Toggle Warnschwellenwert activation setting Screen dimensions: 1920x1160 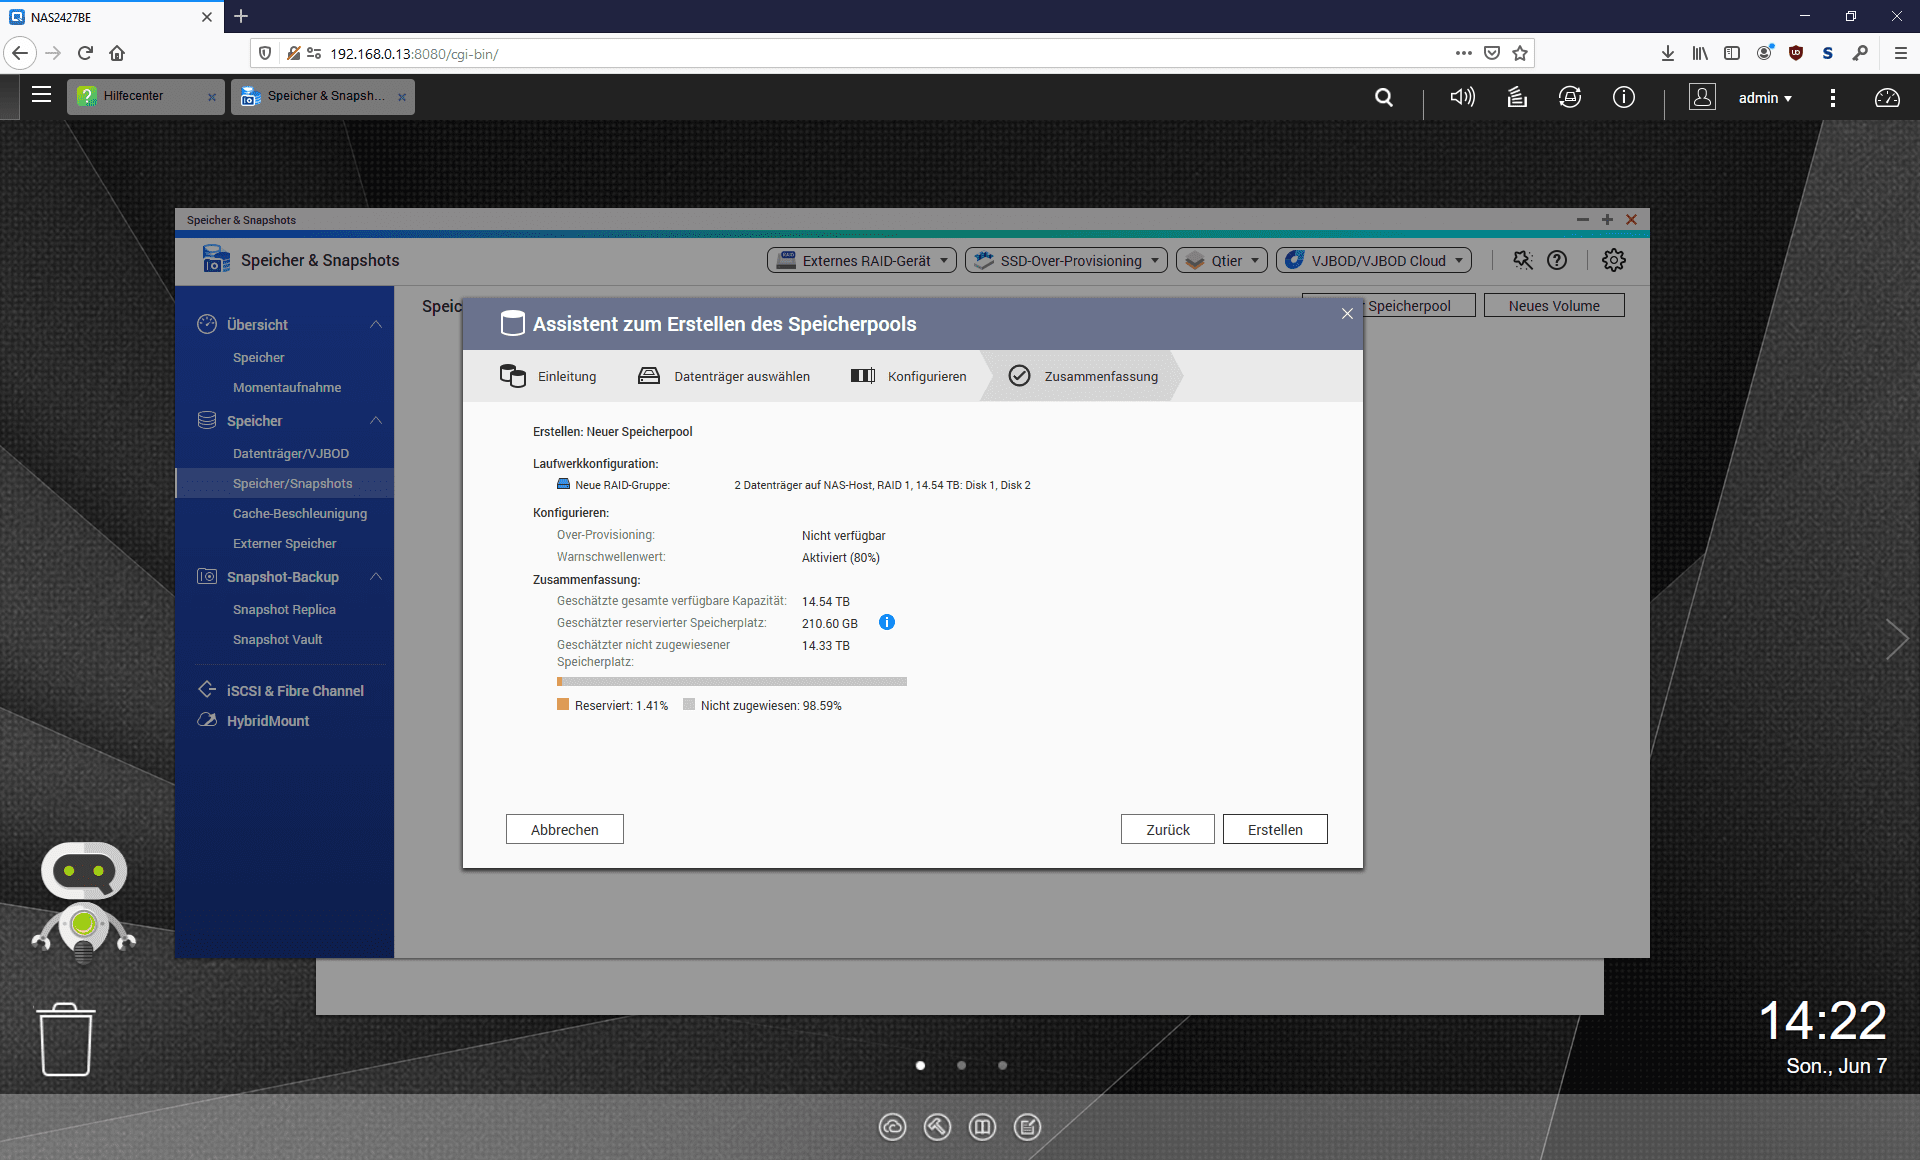[839, 557]
